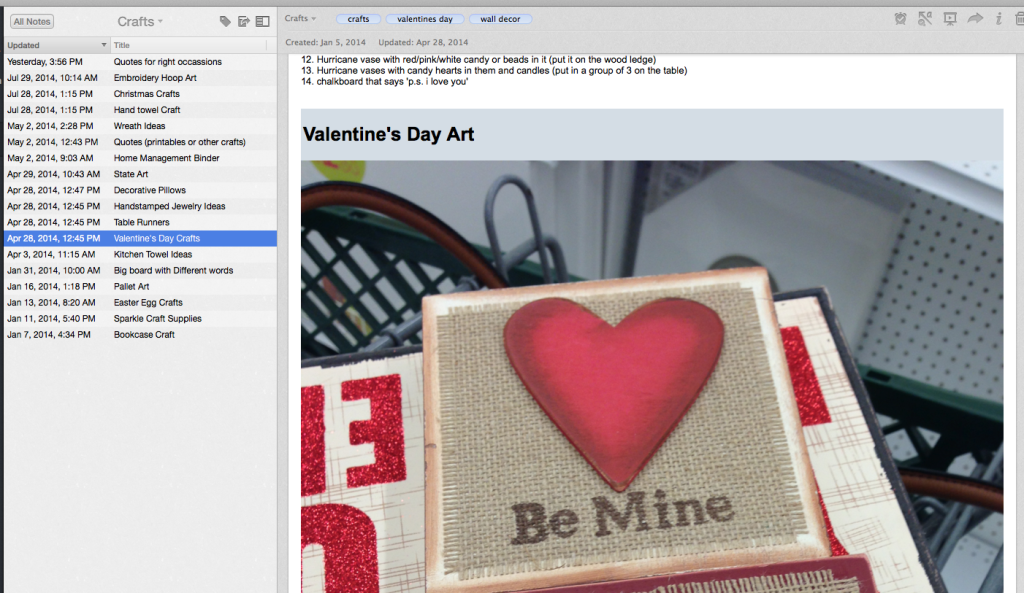Click the 'wall decor' tag

[x=500, y=19]
